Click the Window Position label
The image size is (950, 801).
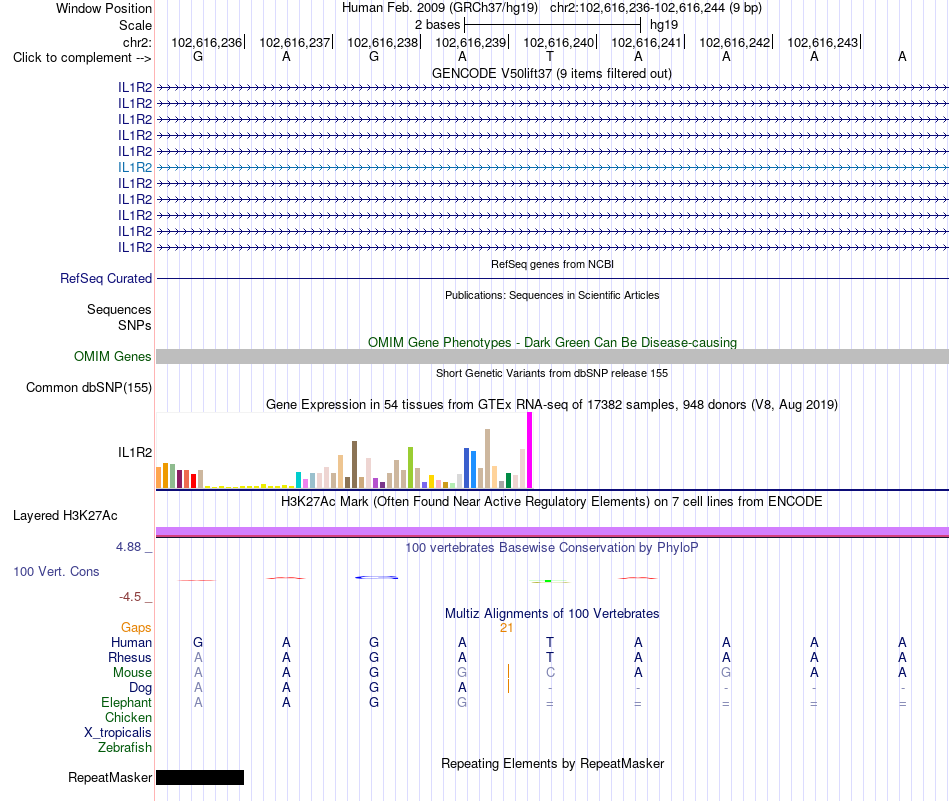pyautogui.click(x=104, y=8)
